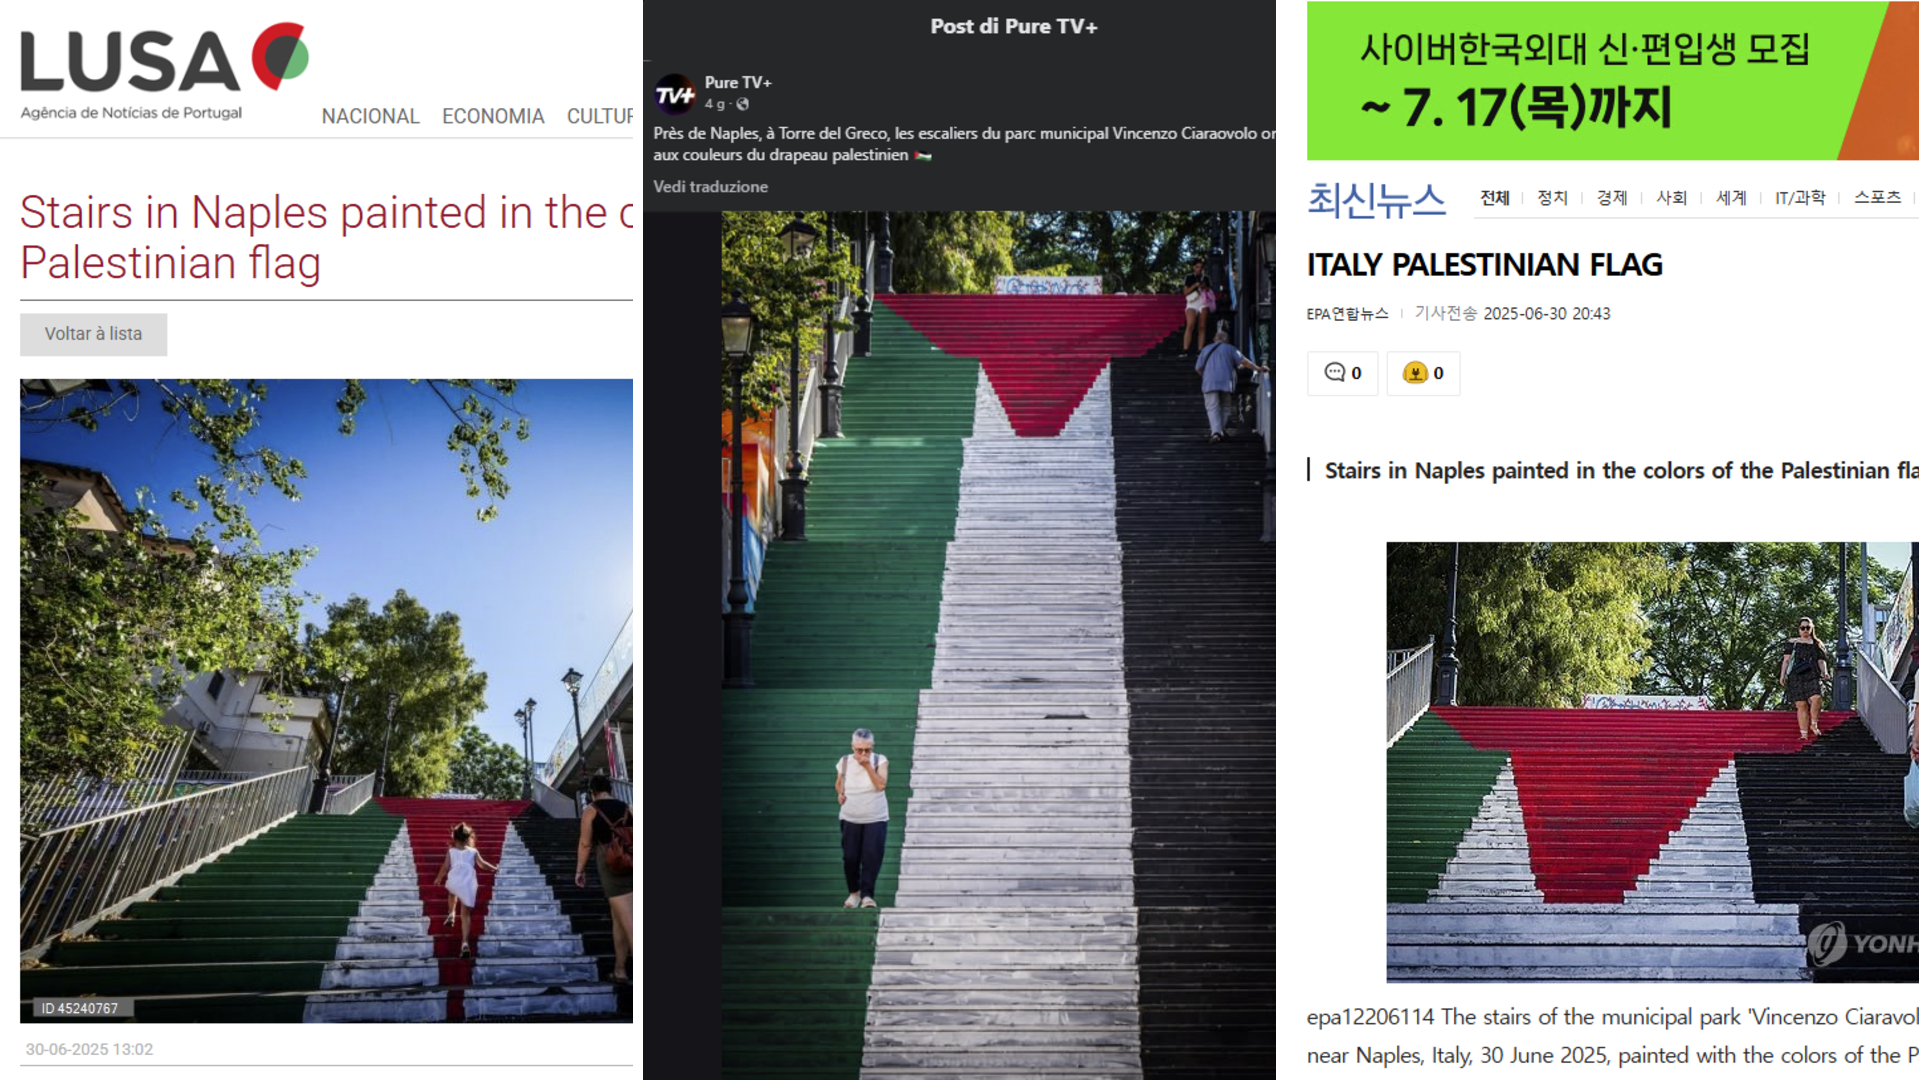Open the NACIONAL menu item

tap(370, 116)
